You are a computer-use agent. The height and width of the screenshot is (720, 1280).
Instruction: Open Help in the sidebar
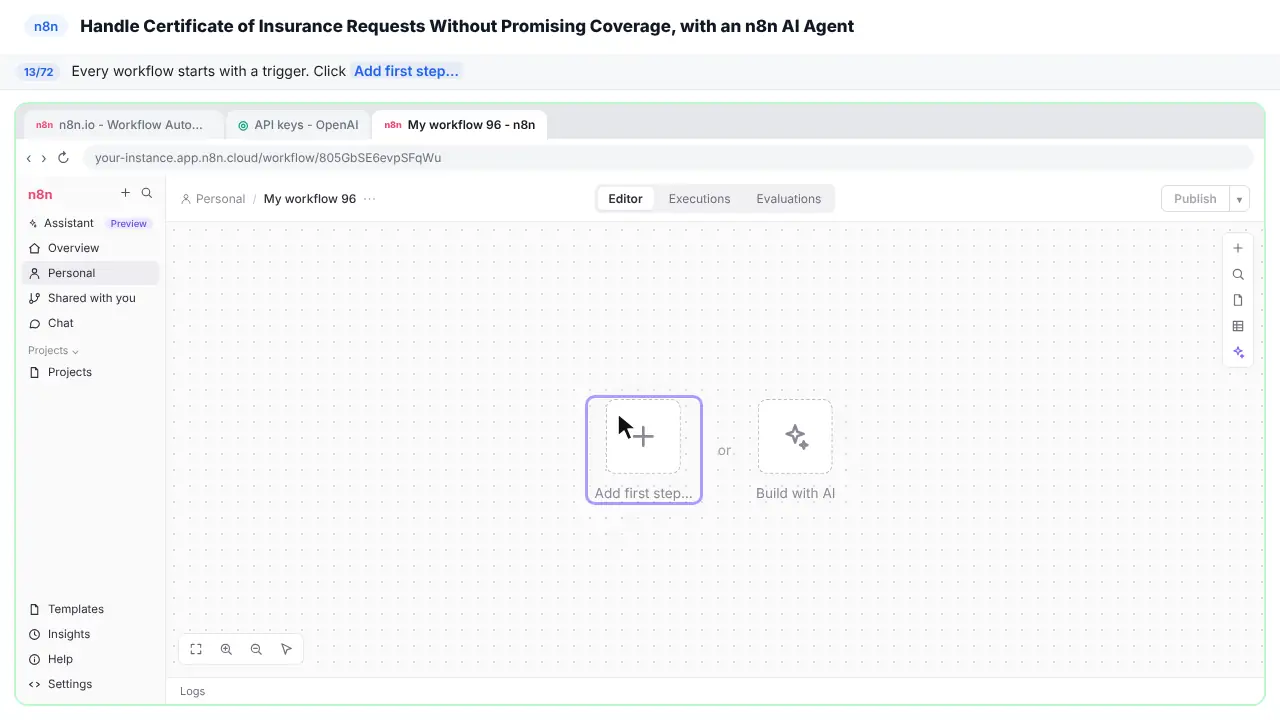click(90, 659)
